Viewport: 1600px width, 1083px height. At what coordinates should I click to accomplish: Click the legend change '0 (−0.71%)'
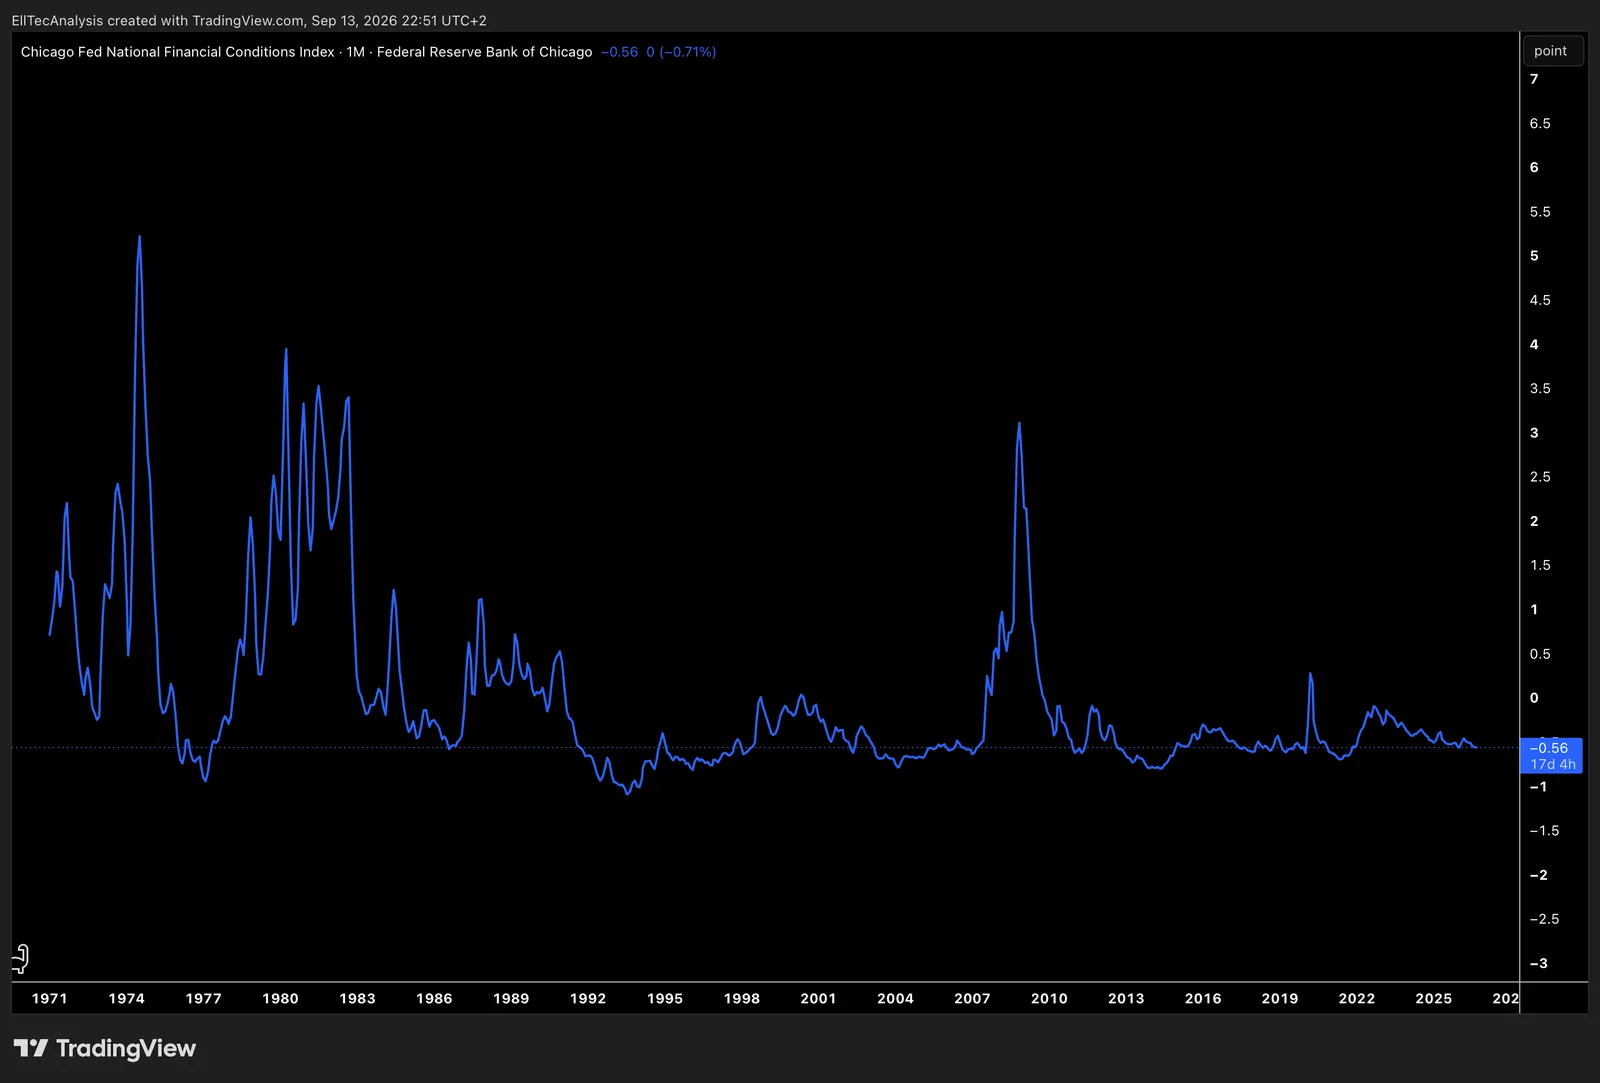pos(681,52)
